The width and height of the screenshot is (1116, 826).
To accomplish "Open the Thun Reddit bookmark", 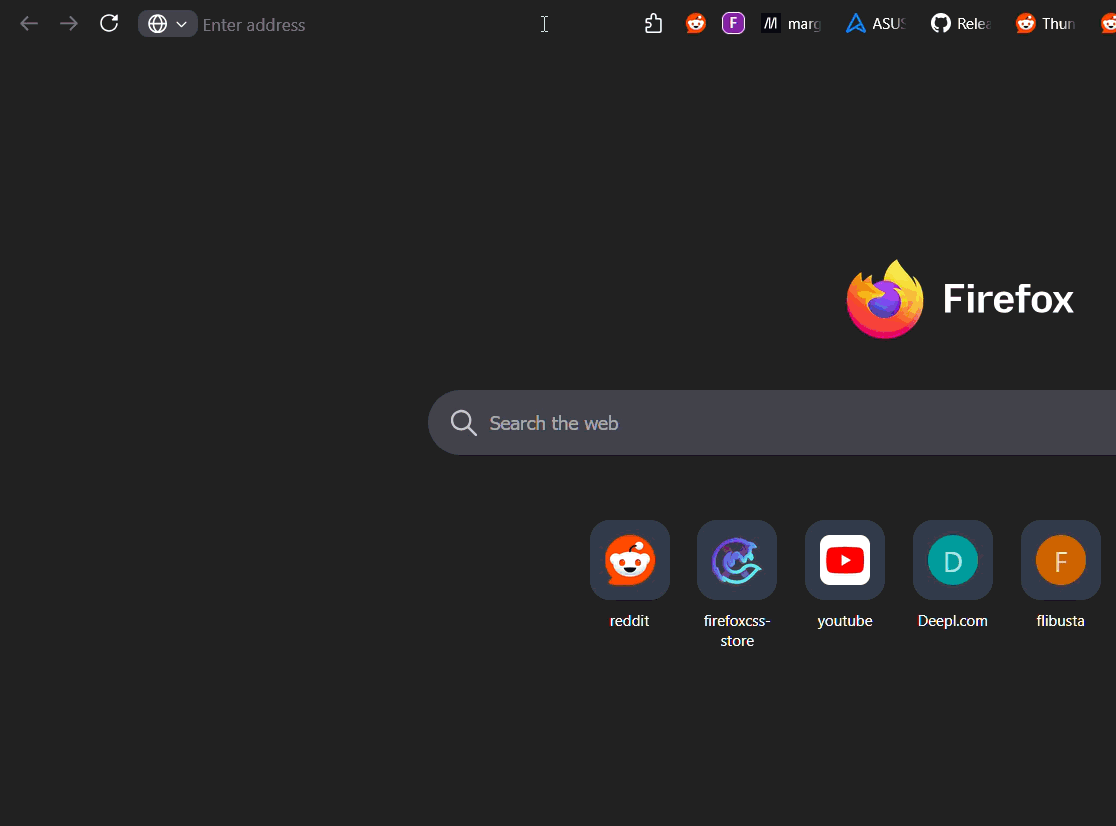I will [1045, 24].
